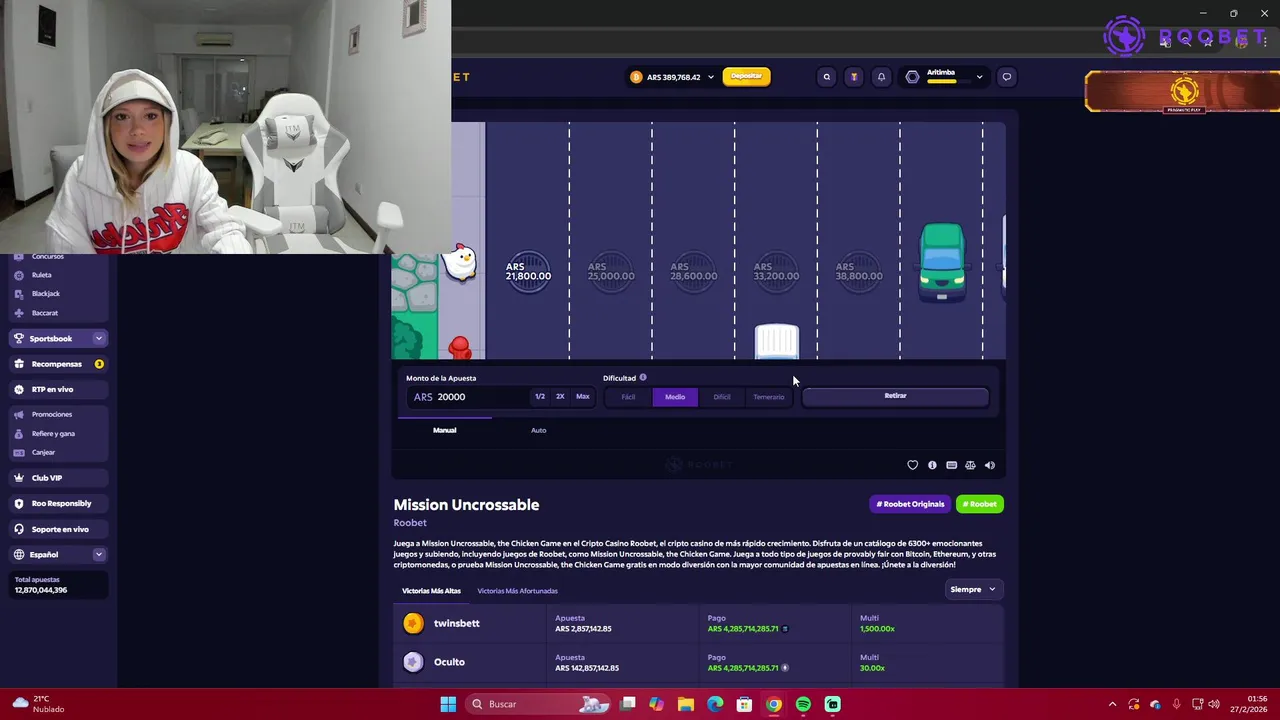1280x720 pixels.
Task: Click the Chrome taskbar icon
Action: [x=774, y=704]
